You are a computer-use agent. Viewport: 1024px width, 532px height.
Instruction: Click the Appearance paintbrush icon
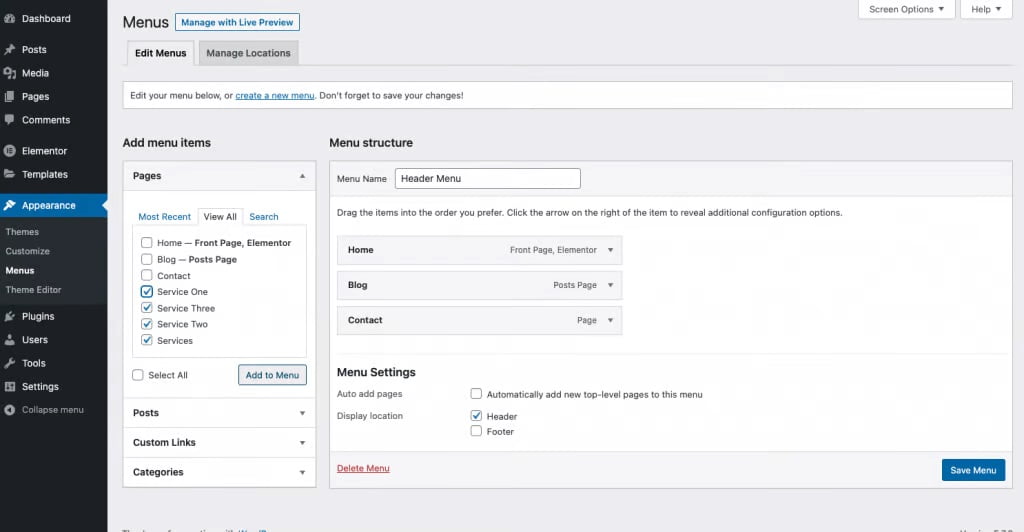click(10, 206)
